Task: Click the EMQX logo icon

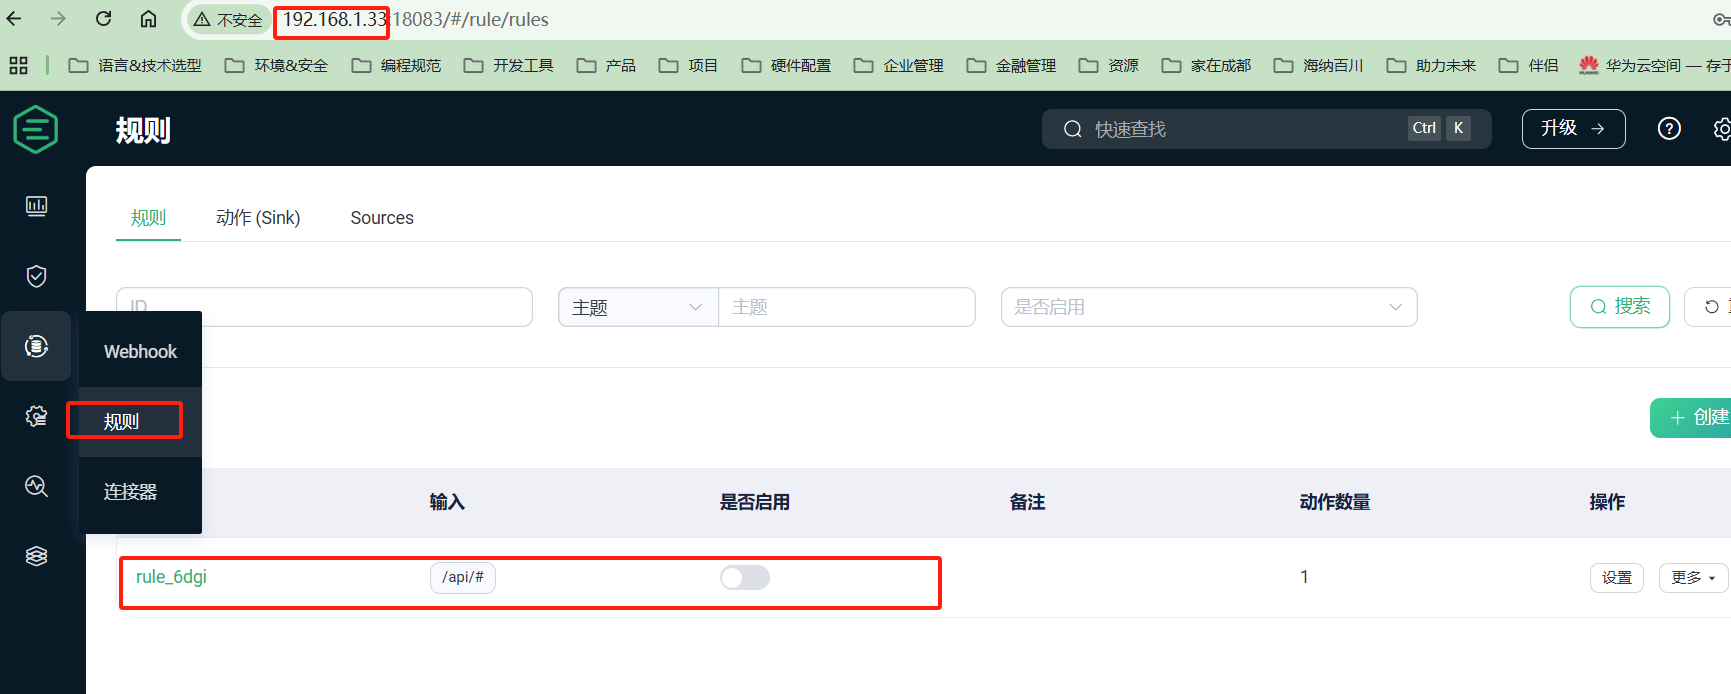Action: pyautogui.click(x=36, y=130)
